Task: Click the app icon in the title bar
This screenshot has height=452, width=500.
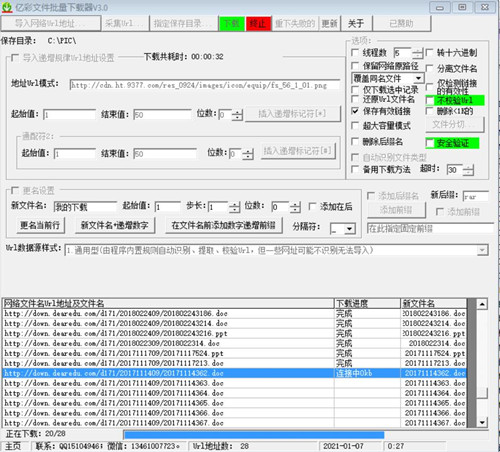Action: click(x=7, y=7)
